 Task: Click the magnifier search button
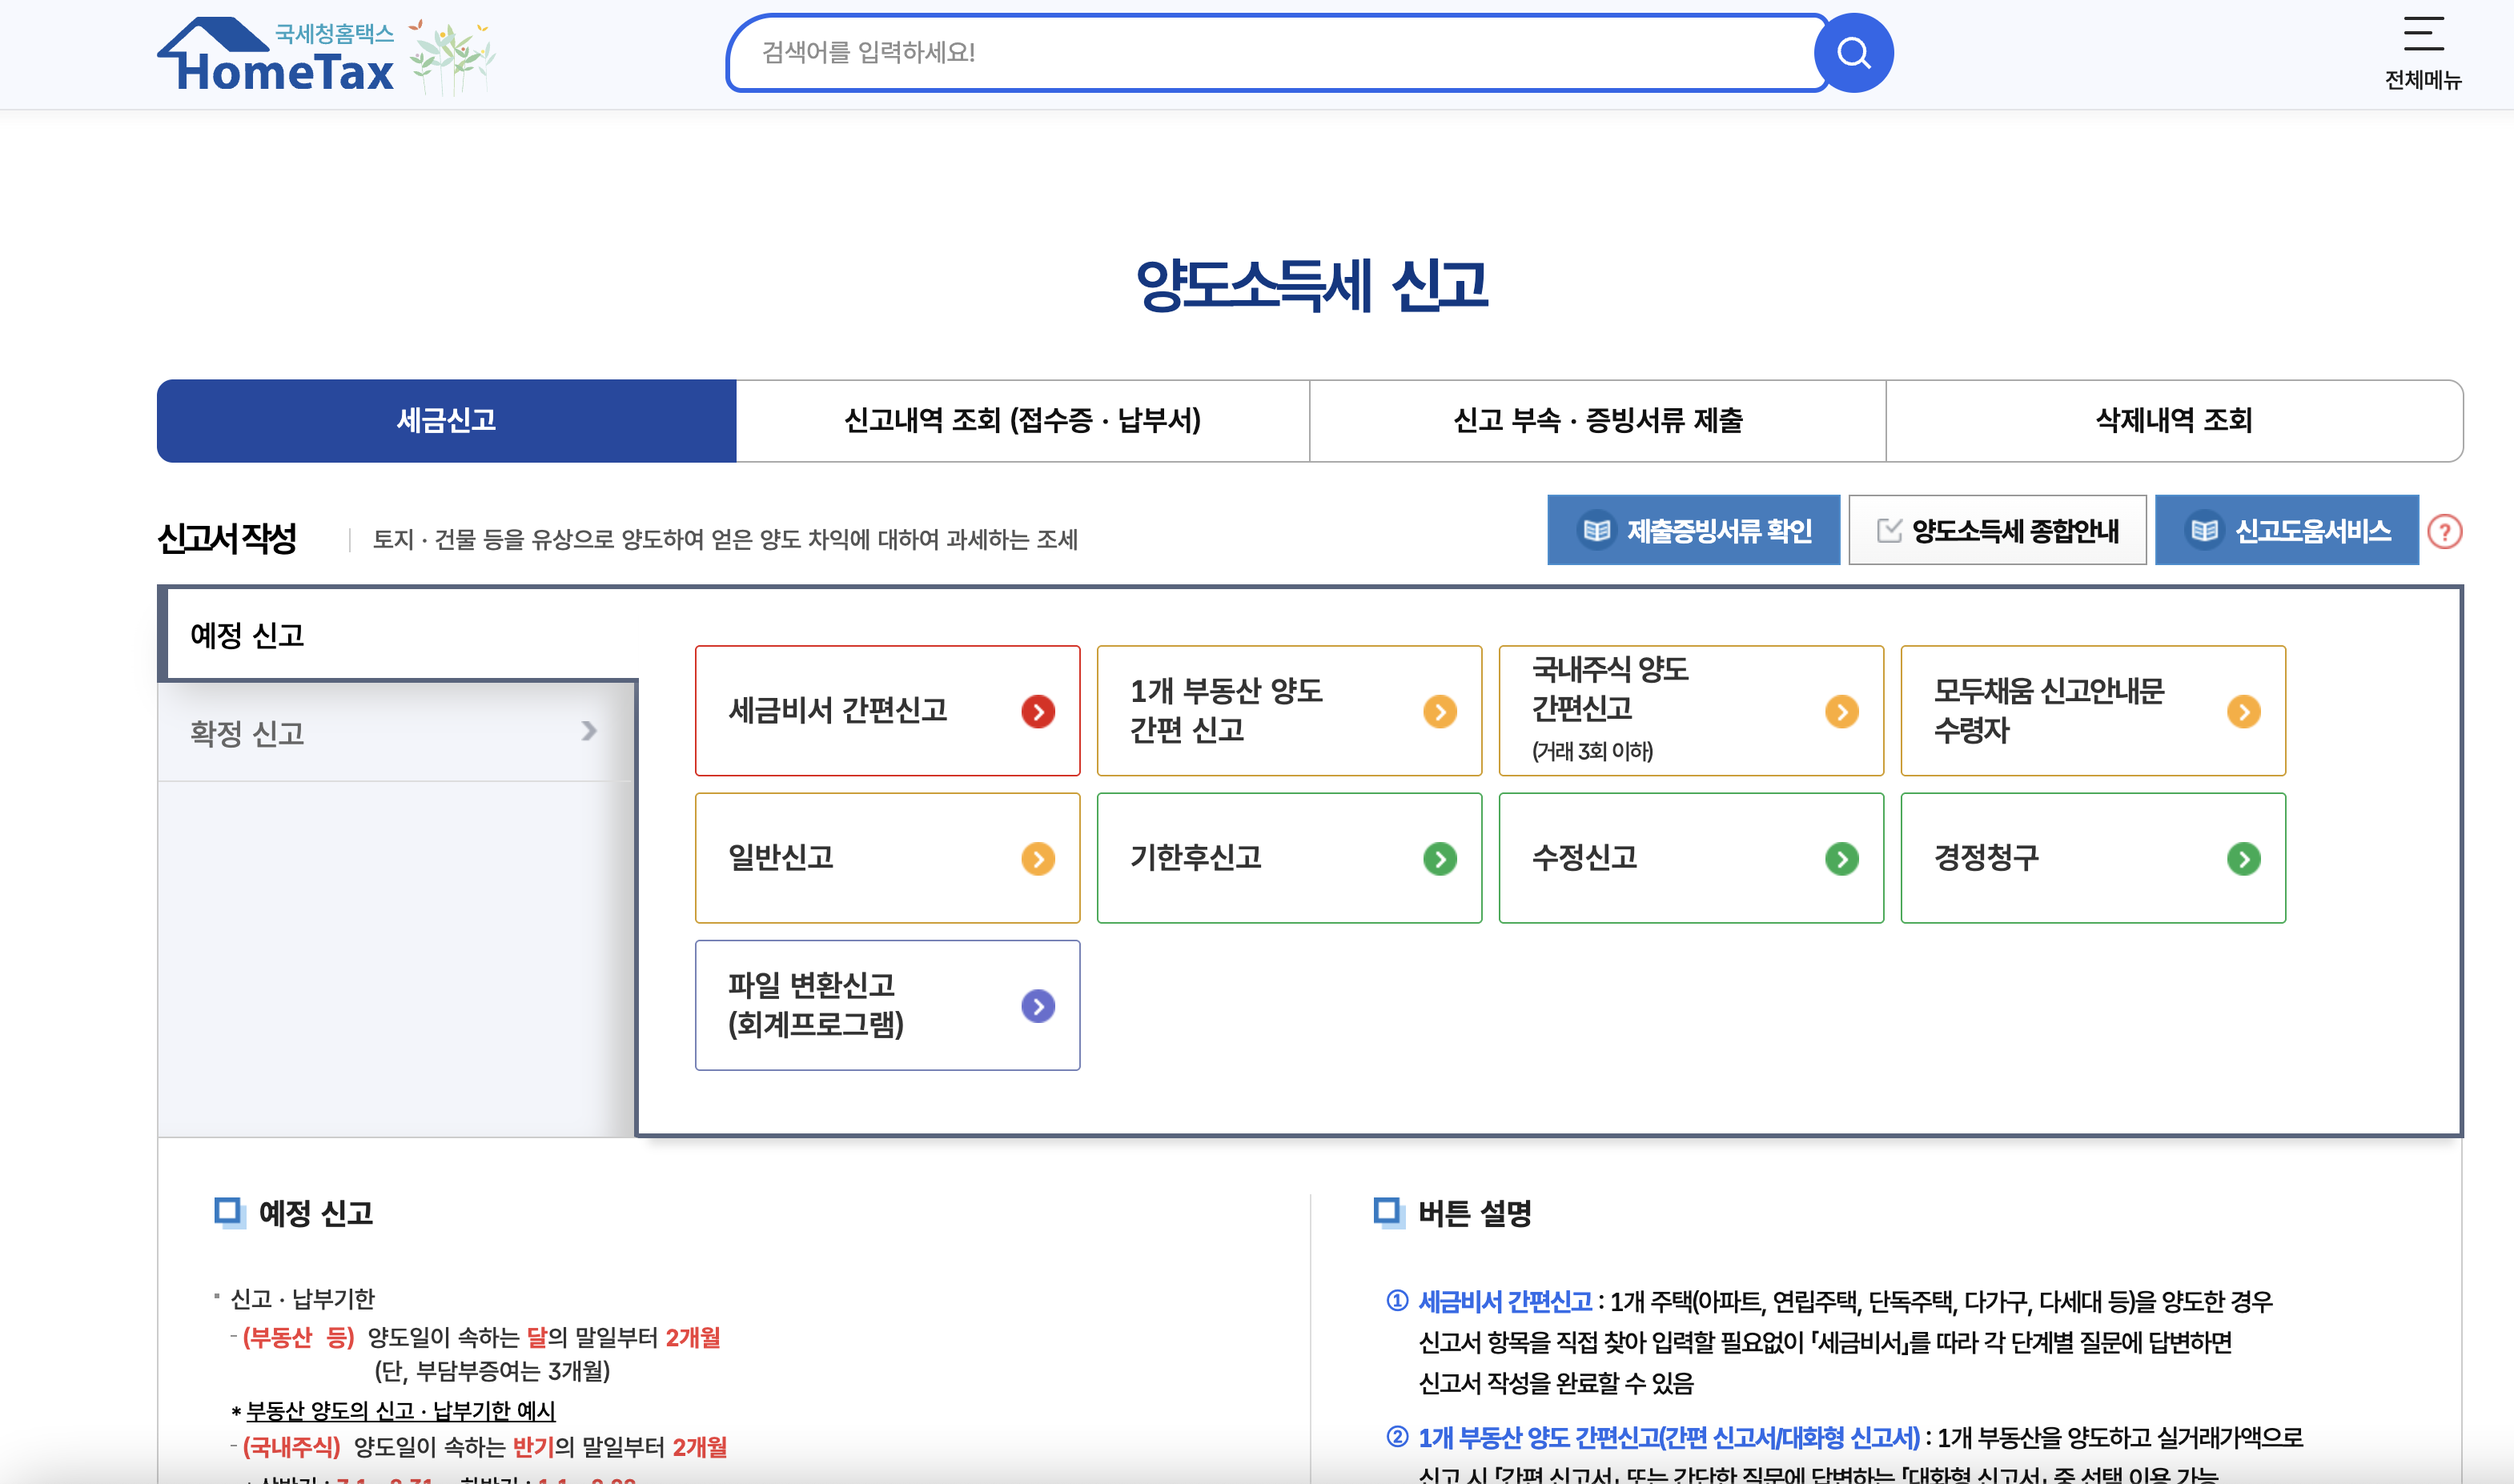(x=1853, y=53)
